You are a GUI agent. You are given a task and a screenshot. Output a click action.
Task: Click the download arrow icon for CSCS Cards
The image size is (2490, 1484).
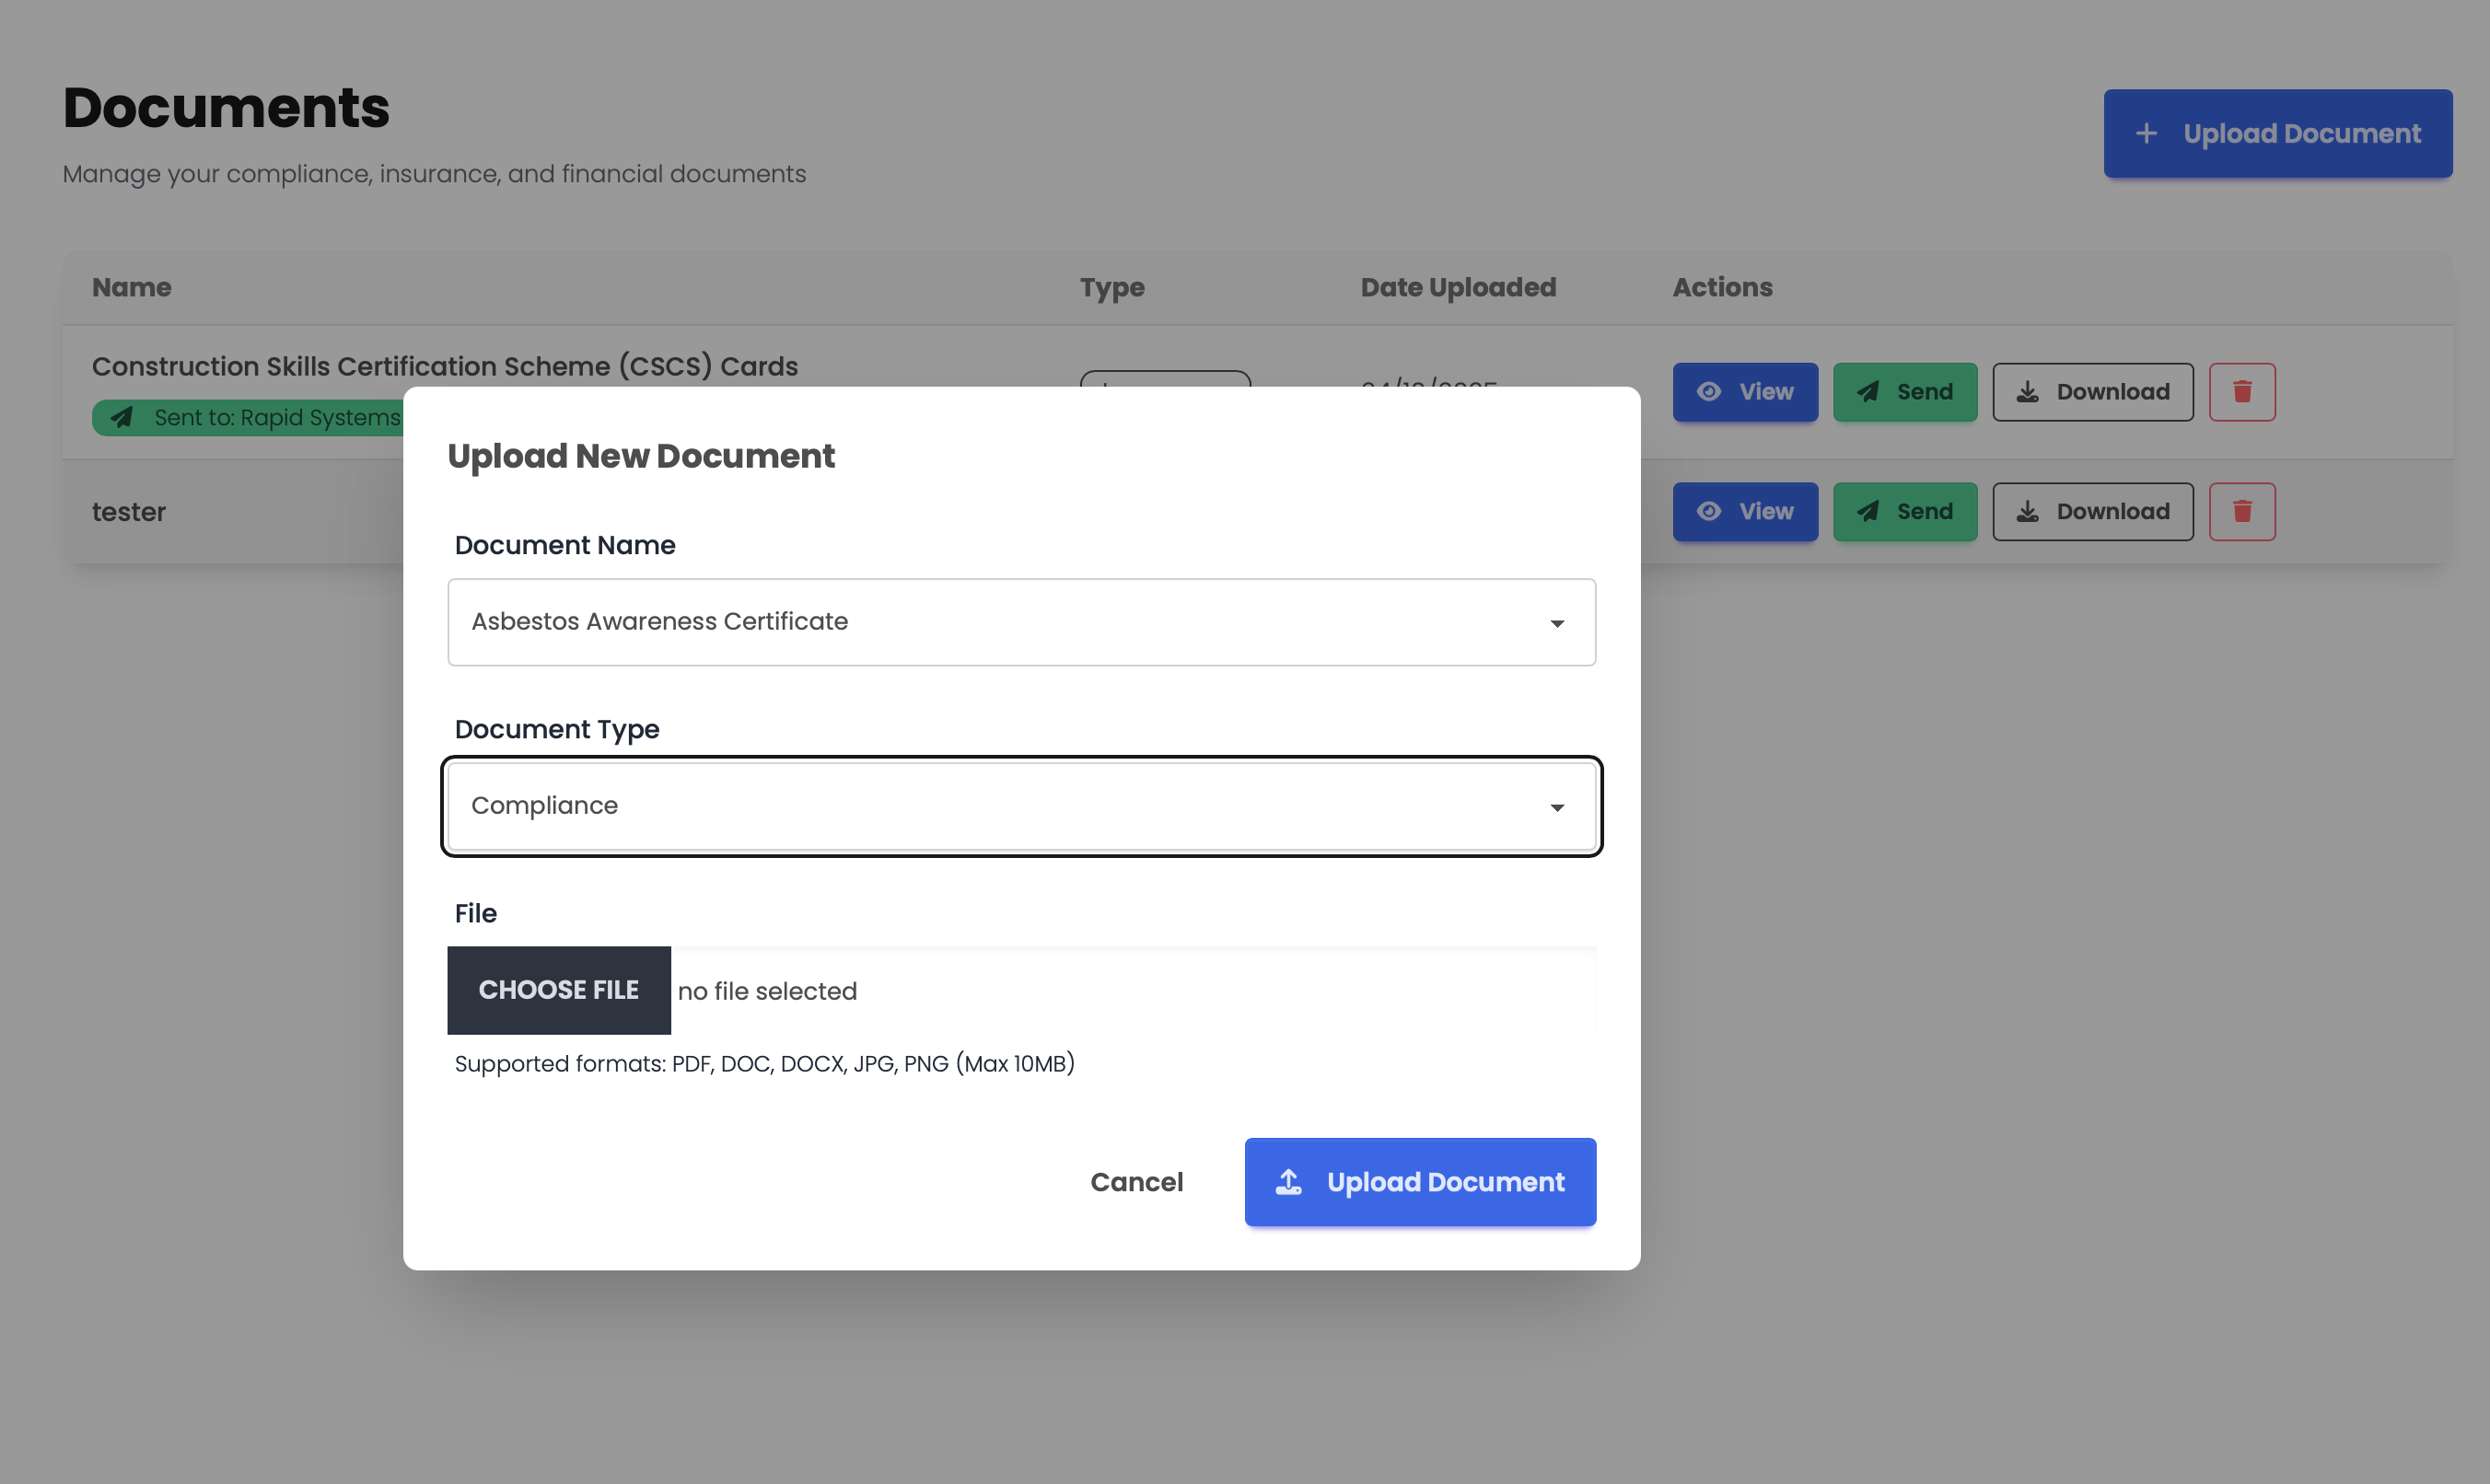(2029, 392)
